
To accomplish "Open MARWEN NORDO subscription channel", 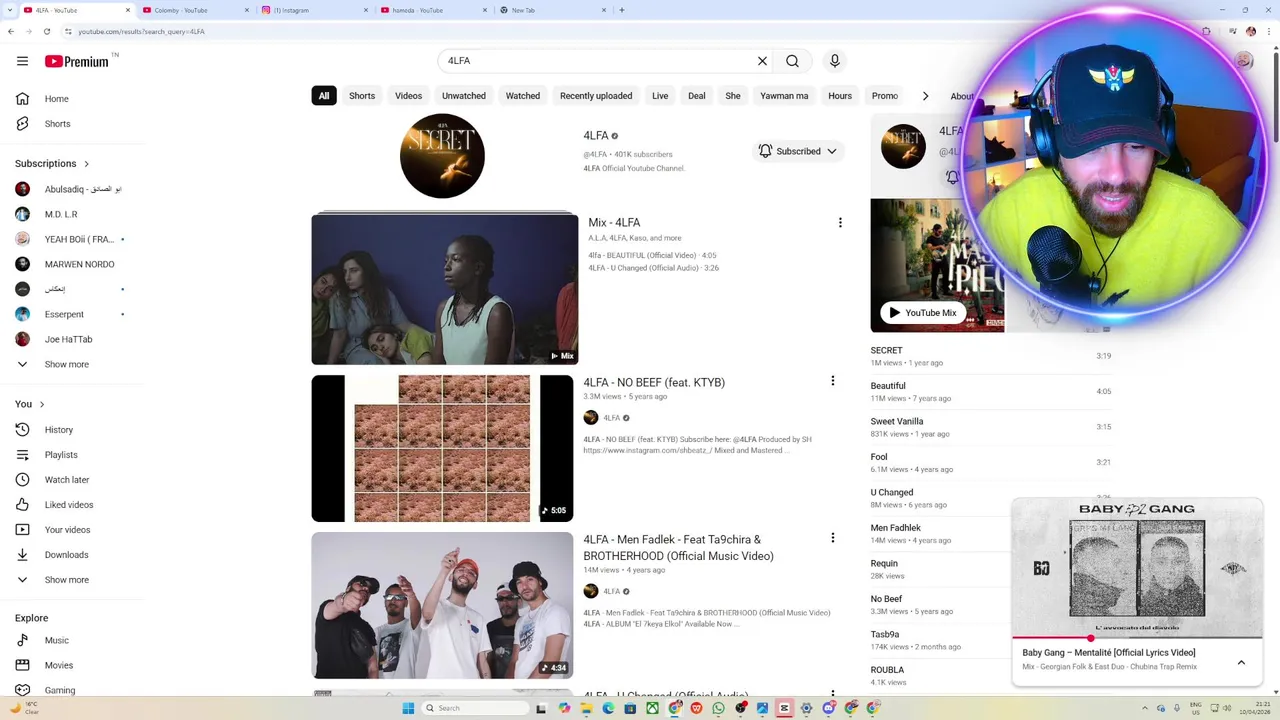I will [79, 264].
